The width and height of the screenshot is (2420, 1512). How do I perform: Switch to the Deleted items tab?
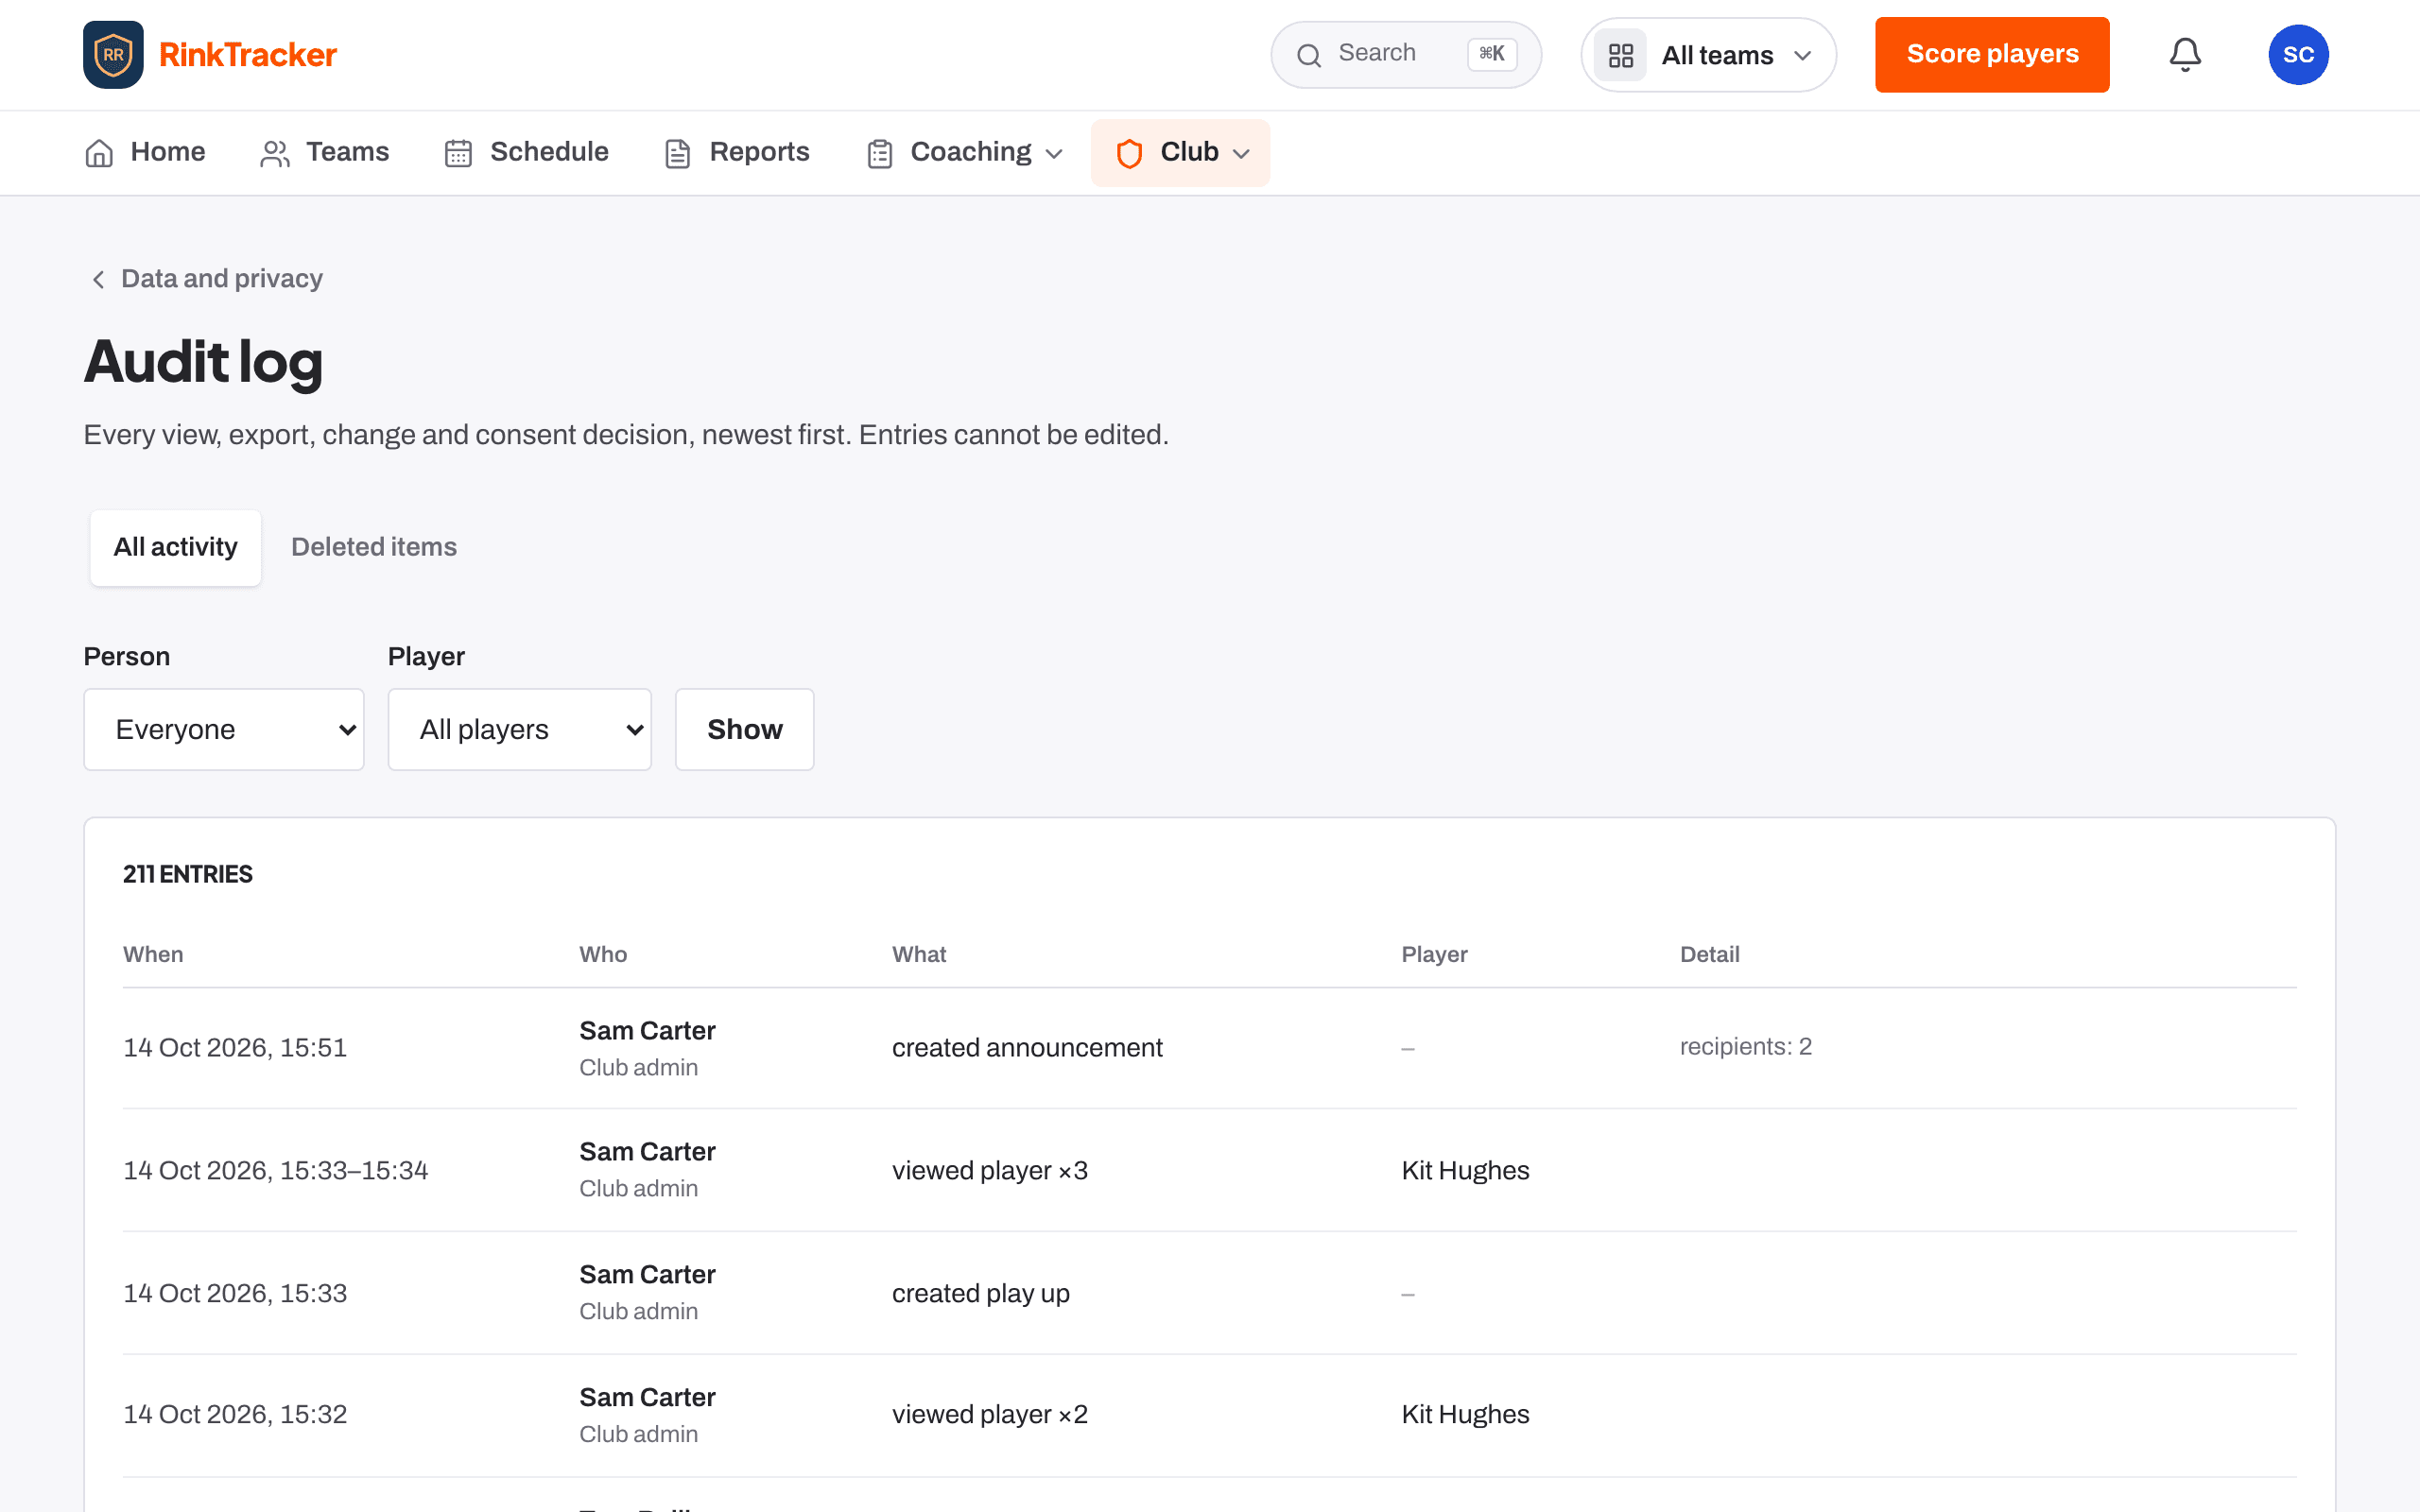pos(374,547)
